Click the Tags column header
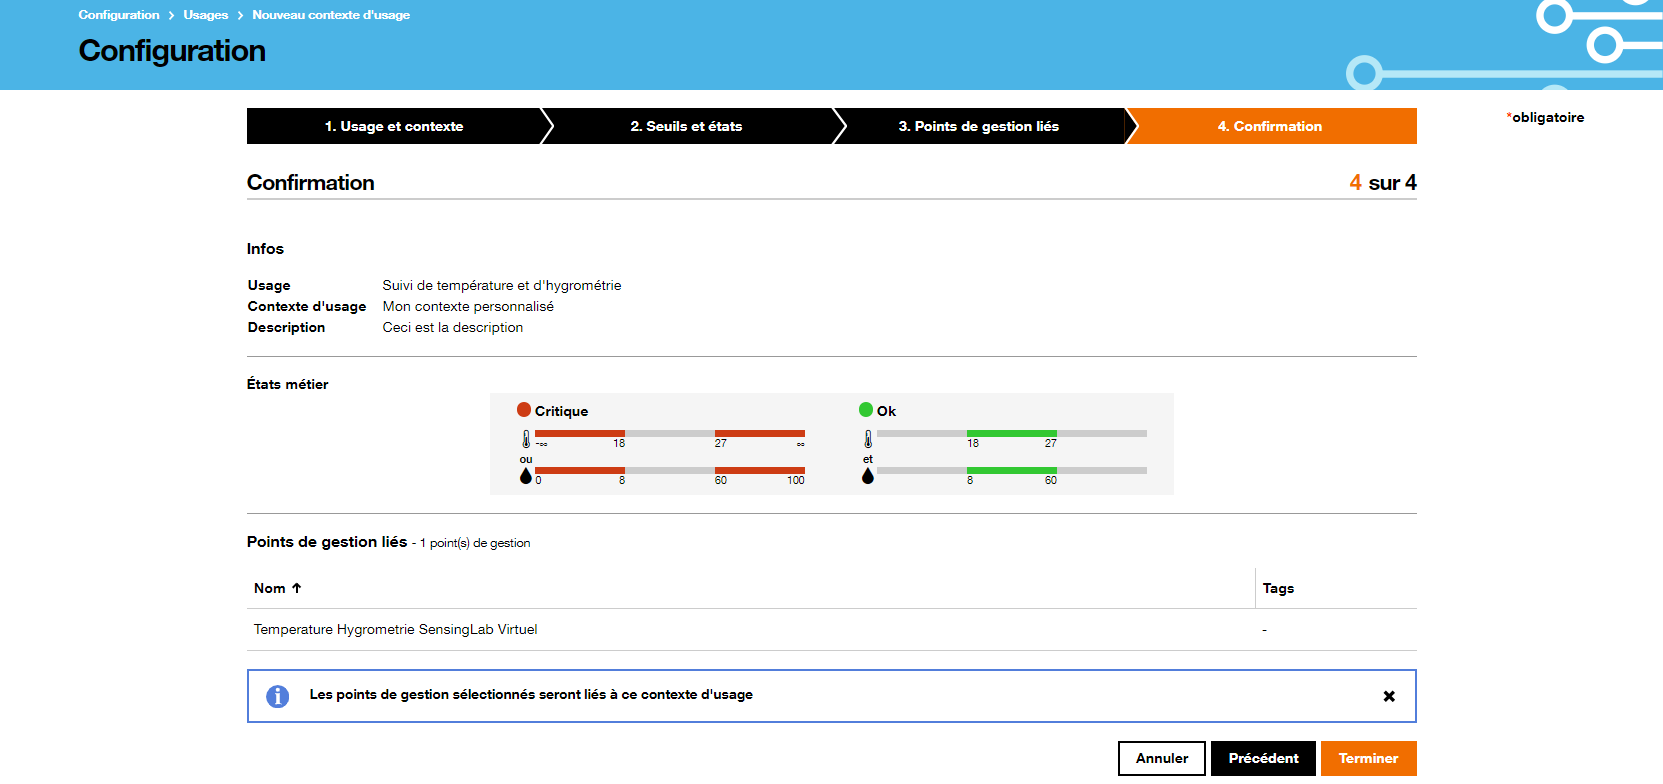This screenshot has width=1663, height=784. [1278, 588]
